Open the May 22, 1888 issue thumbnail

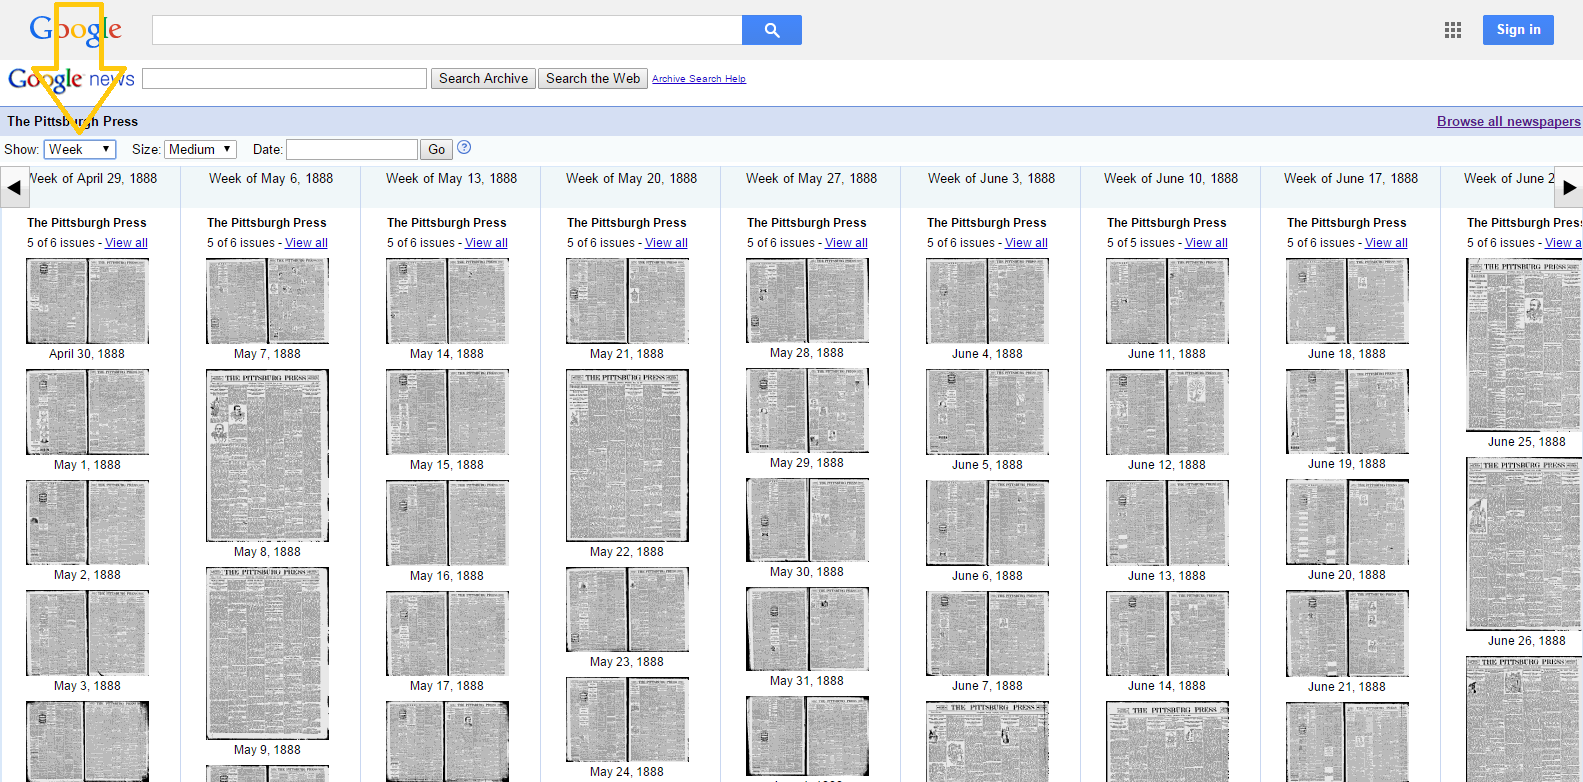click(x=627, y=455)
